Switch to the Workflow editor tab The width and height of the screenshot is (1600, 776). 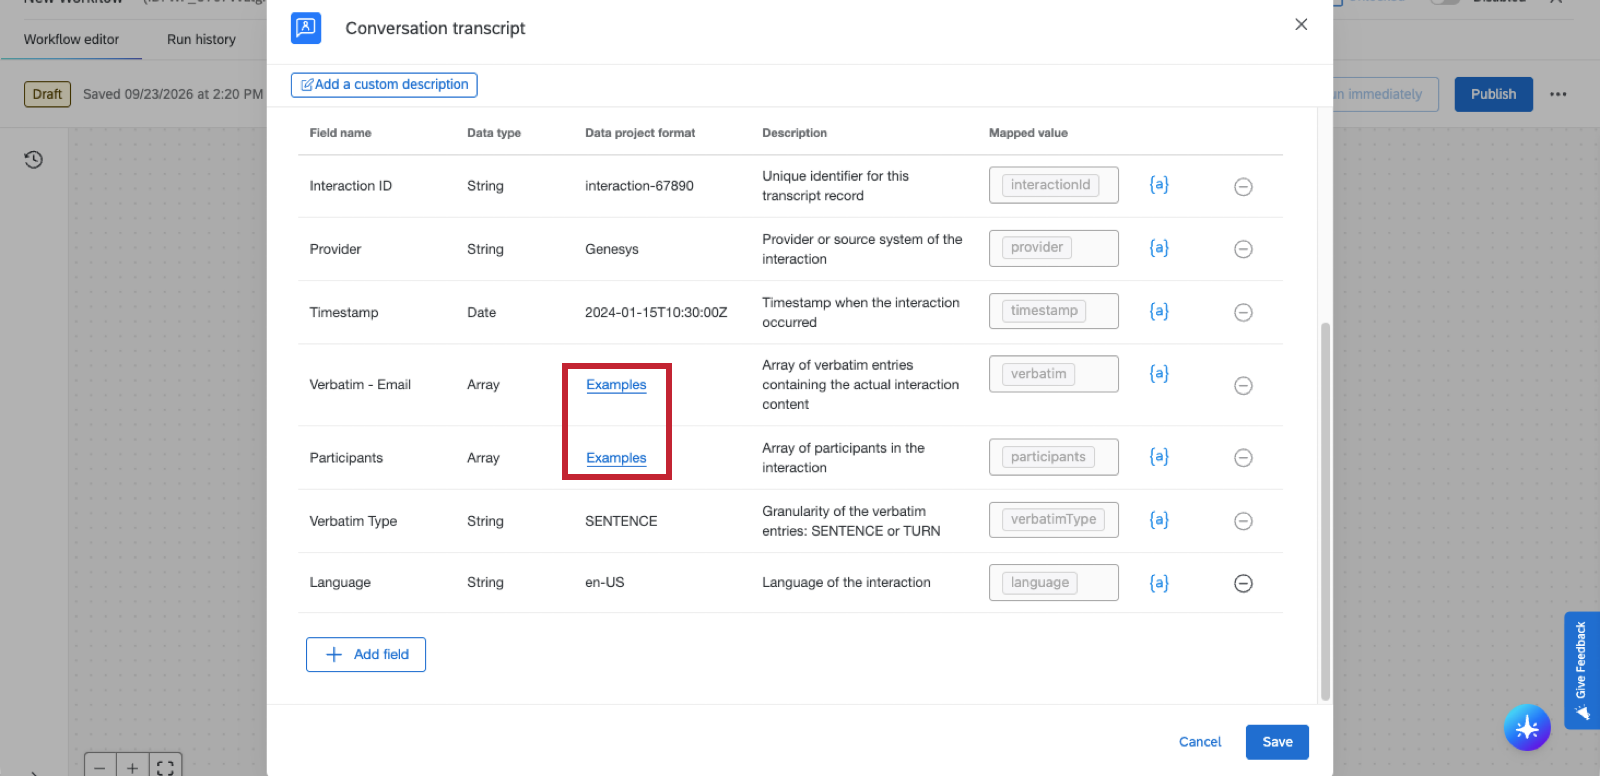click(x=71, y=39)
